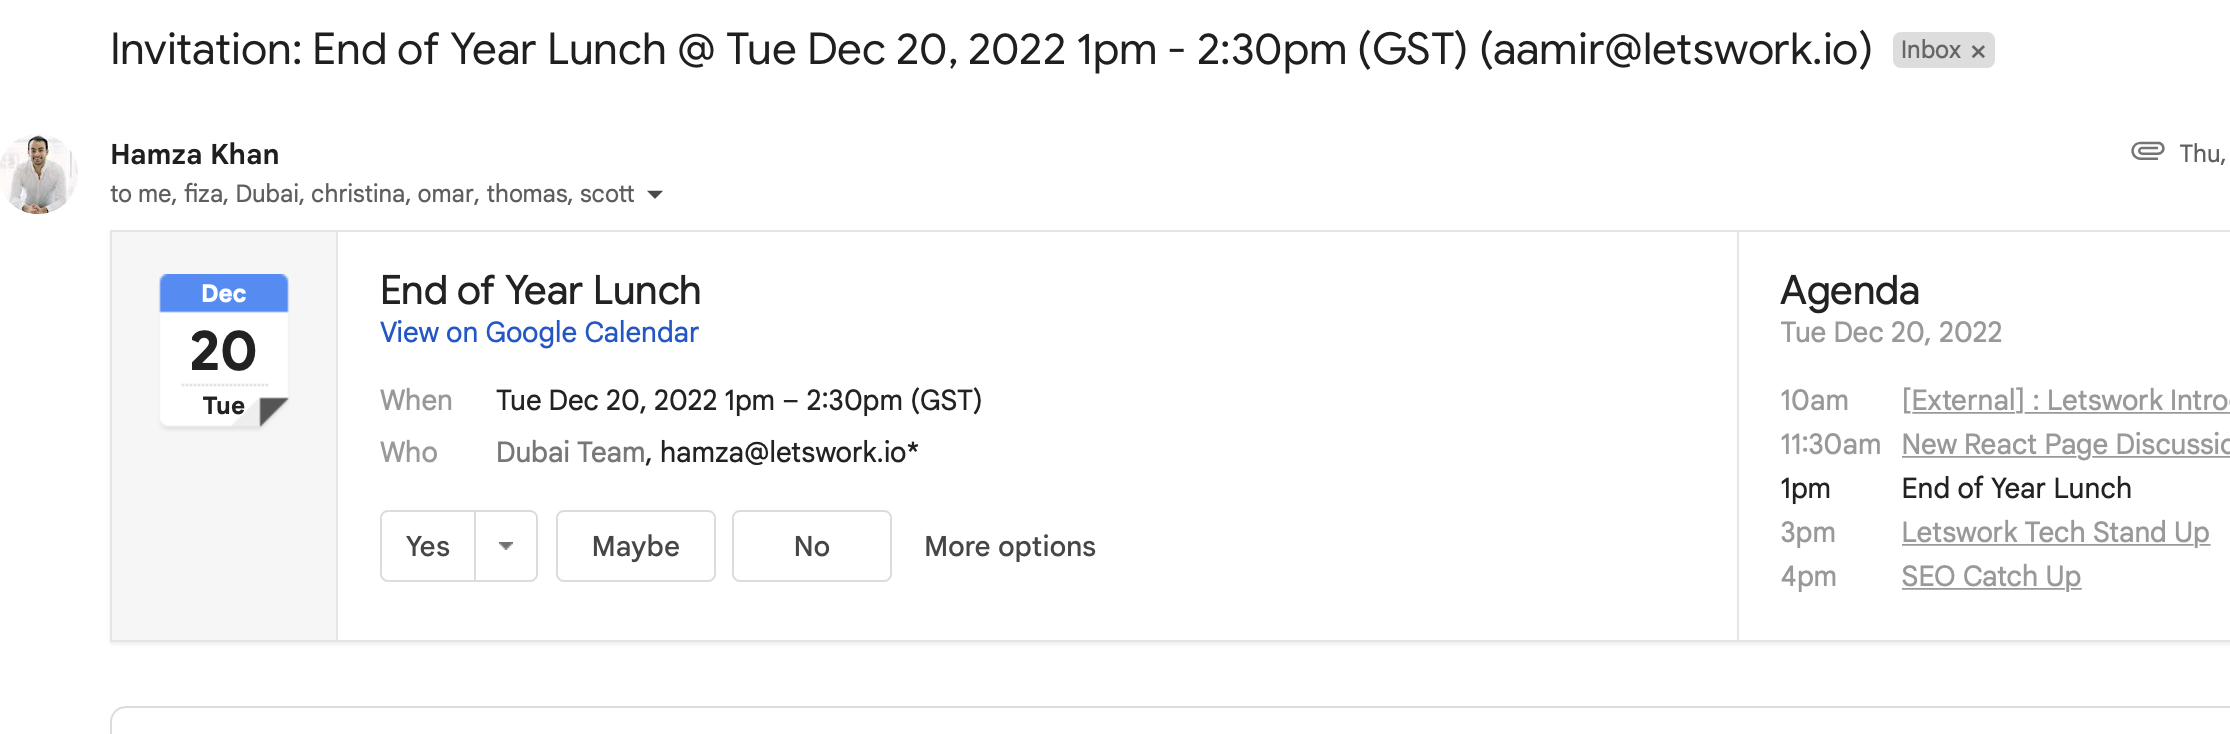Open the SEO Catch Up event
This screenshot has width=2230, height=734.
(1991, 576)
